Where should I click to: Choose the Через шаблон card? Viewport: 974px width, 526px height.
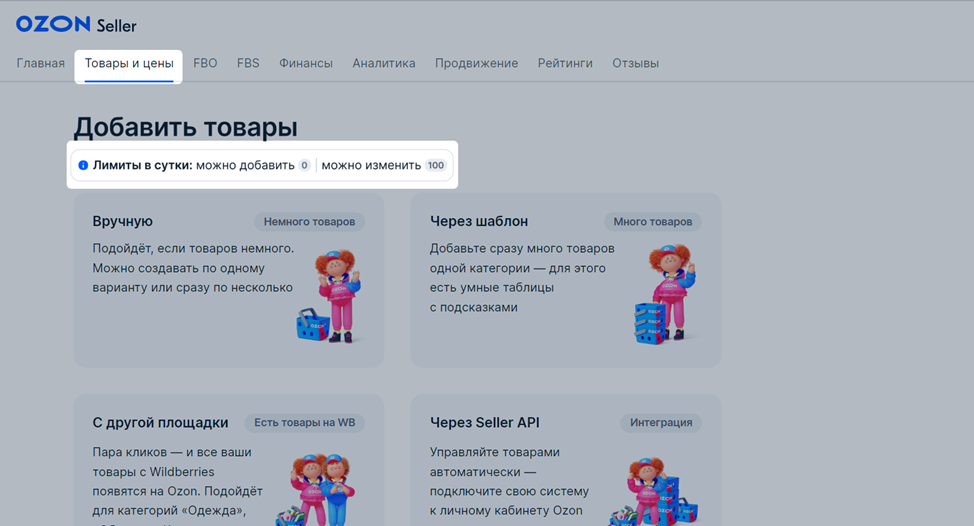pyautogui.click(x=566, y=279)
